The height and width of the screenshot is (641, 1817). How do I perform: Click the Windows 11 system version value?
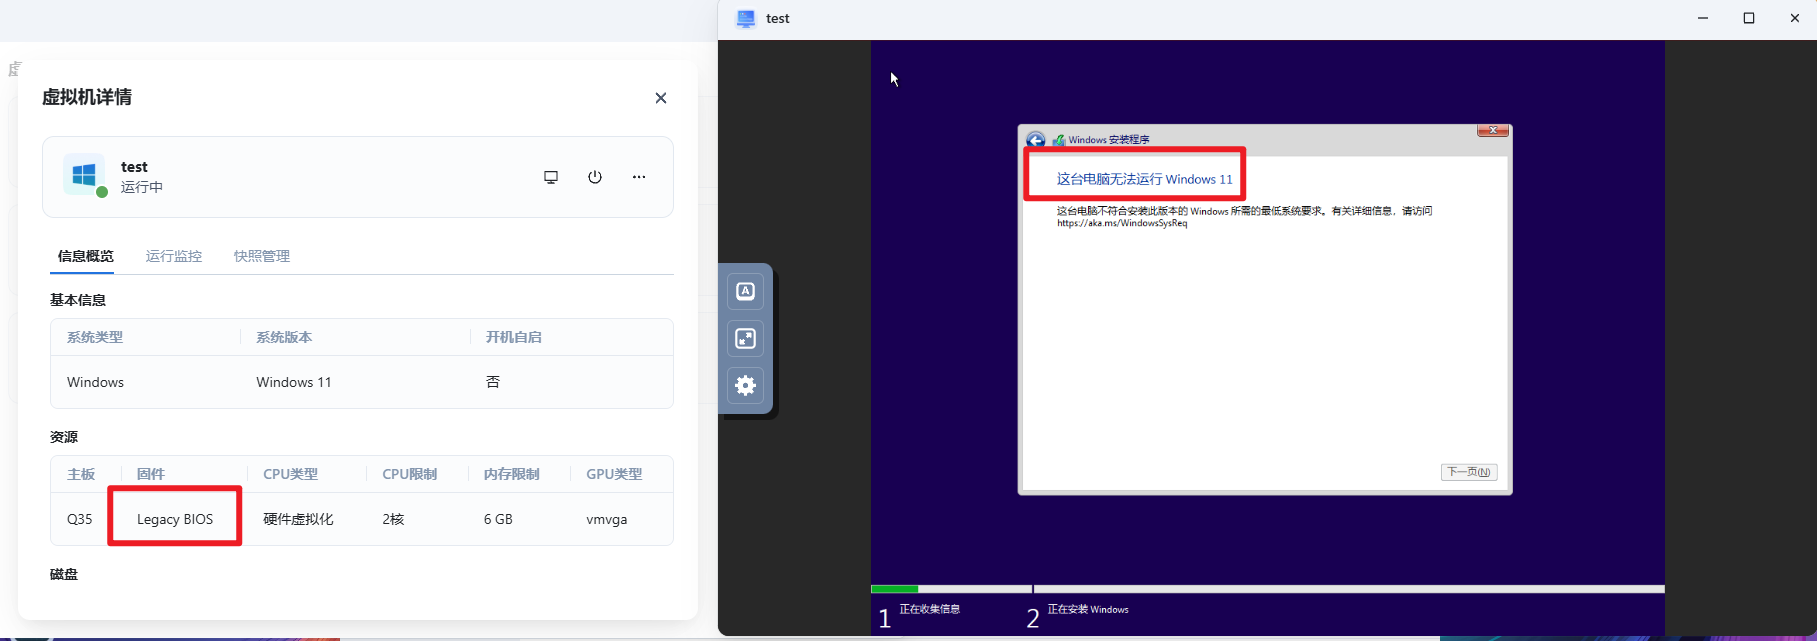click(294, 382)
